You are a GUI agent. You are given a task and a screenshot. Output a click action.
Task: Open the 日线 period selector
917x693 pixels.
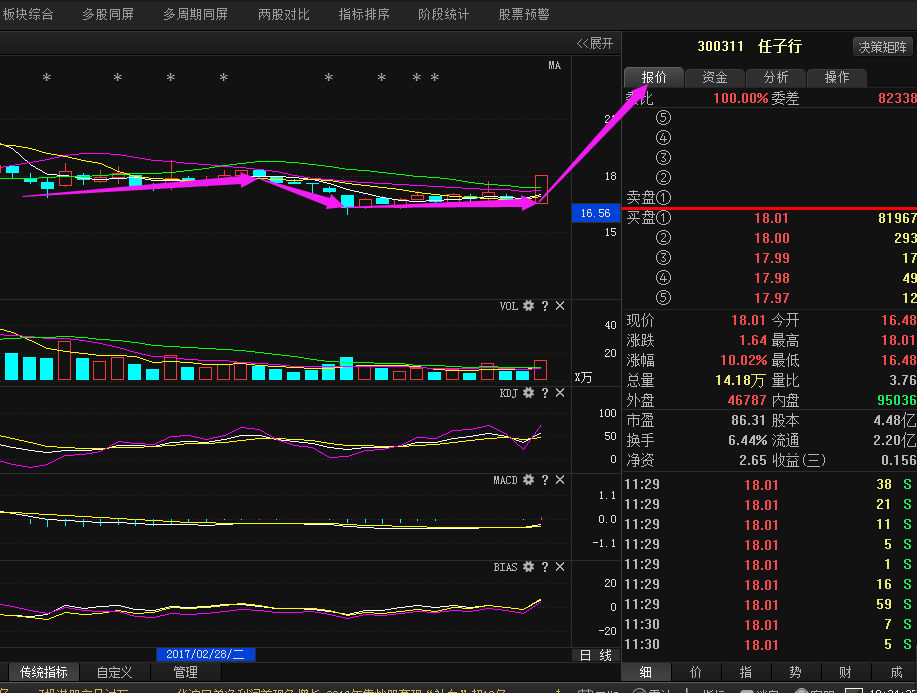[596, 655]
